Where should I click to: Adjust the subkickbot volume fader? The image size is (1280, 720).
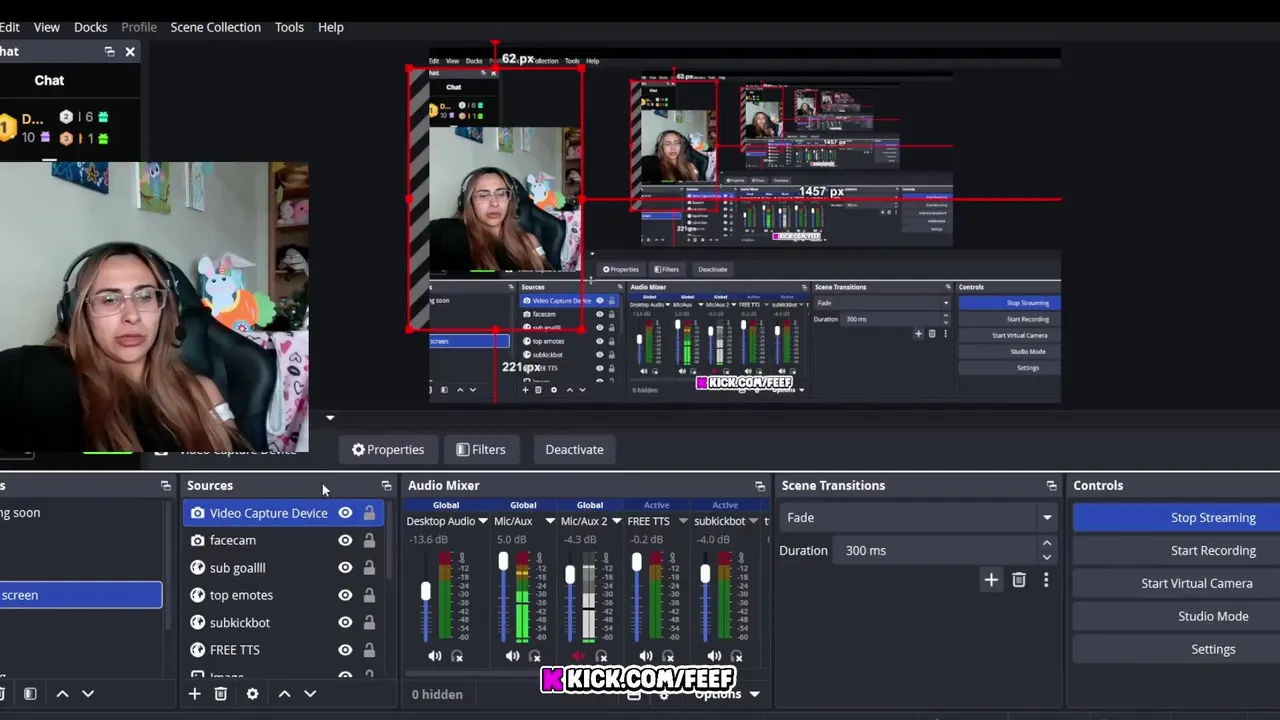click(705, 574)
